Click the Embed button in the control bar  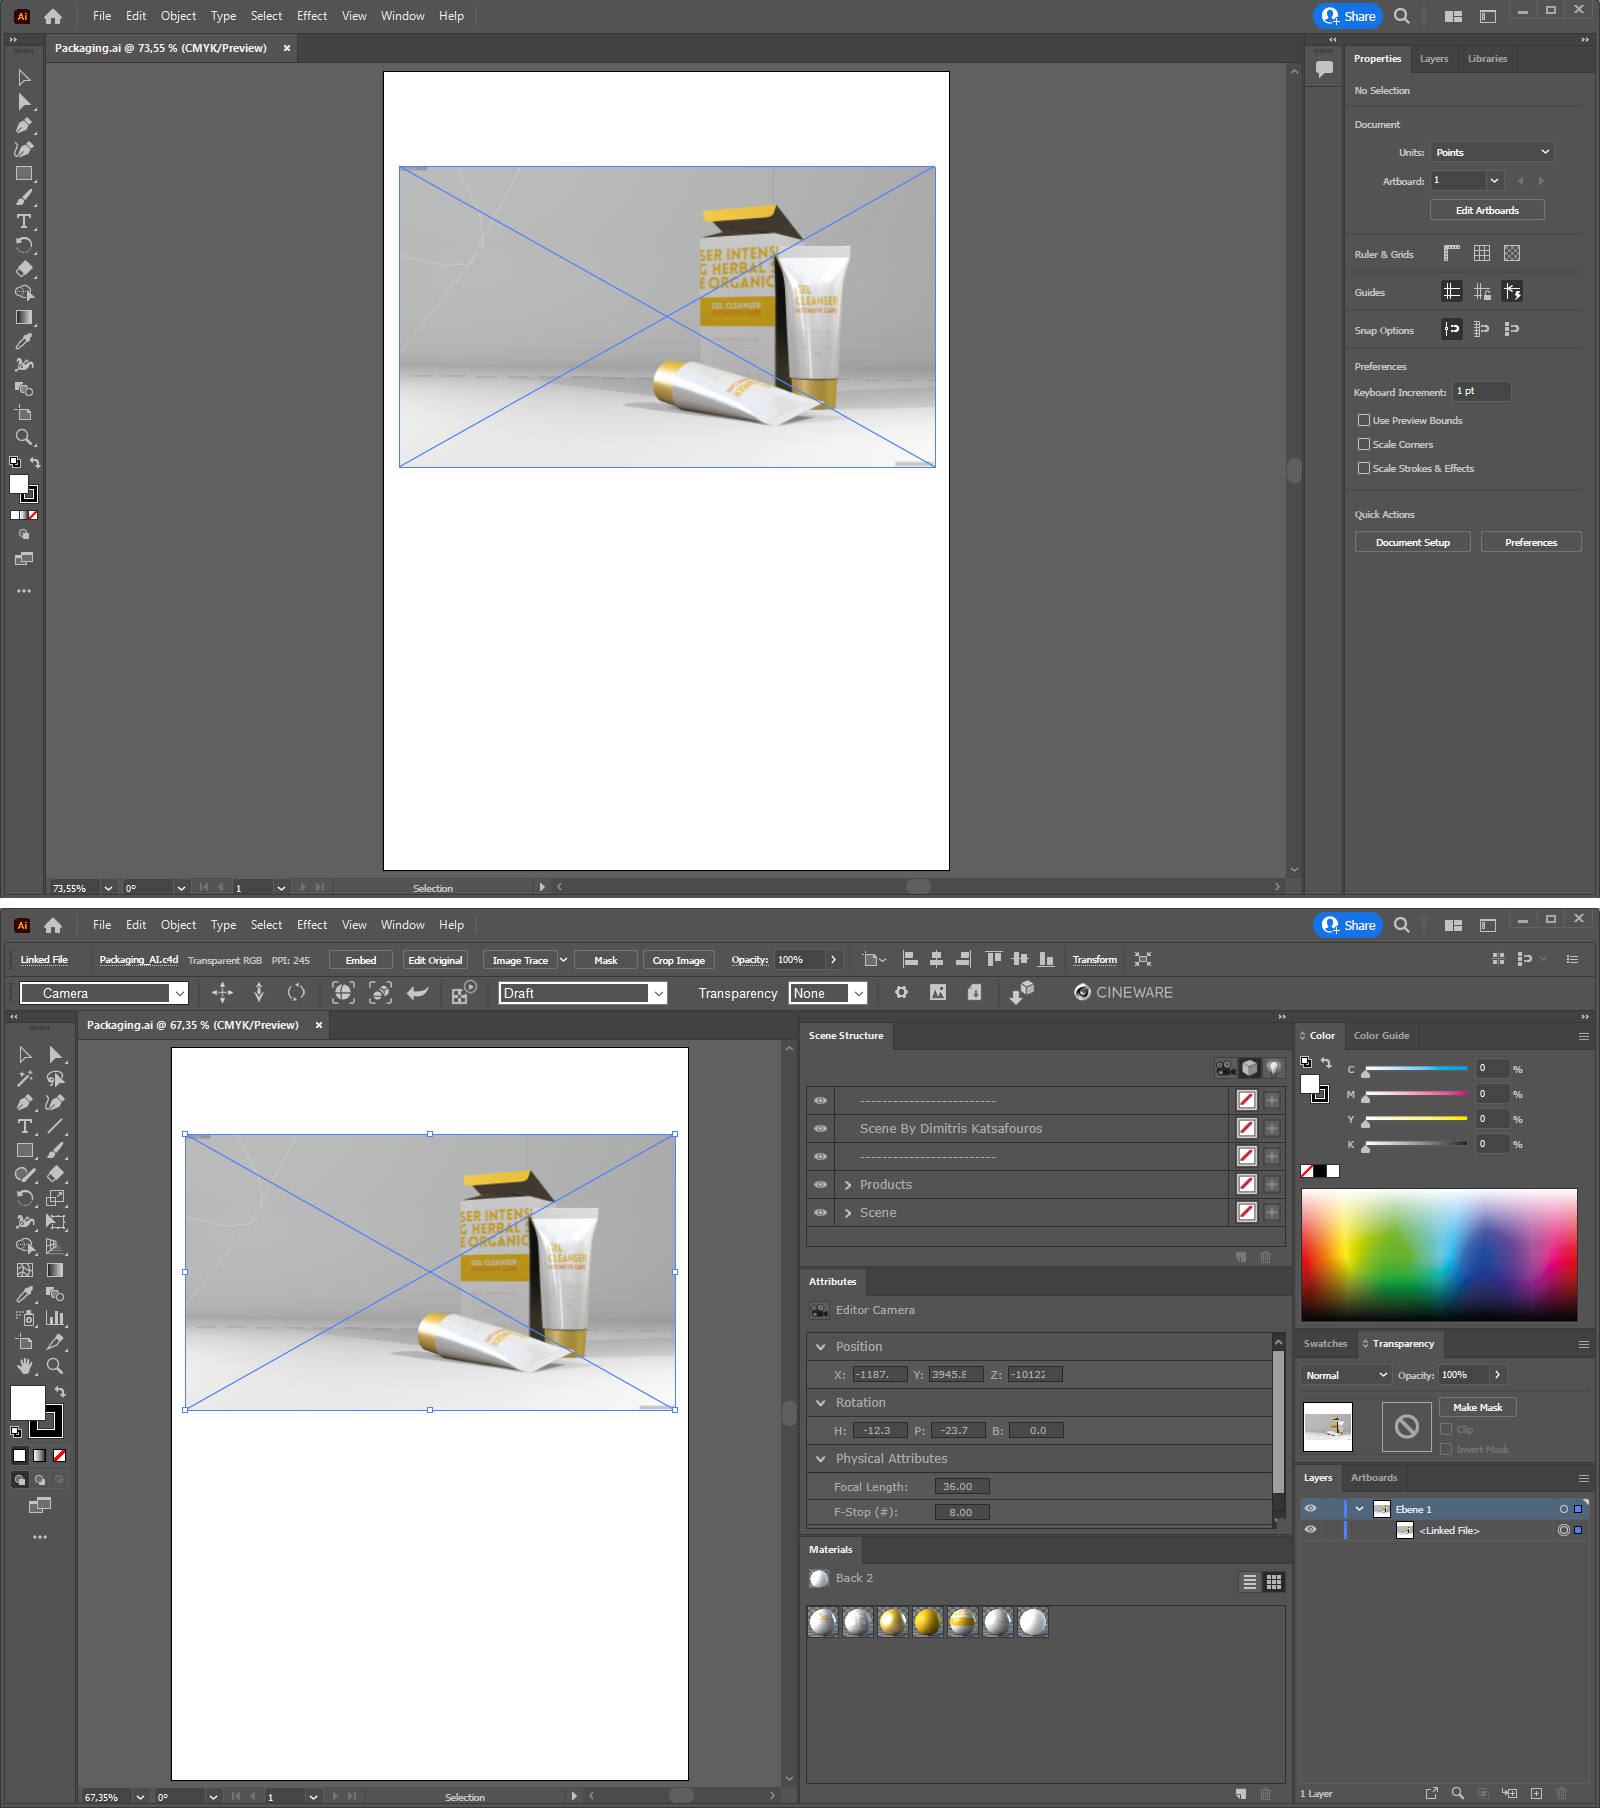click(361, 960)
